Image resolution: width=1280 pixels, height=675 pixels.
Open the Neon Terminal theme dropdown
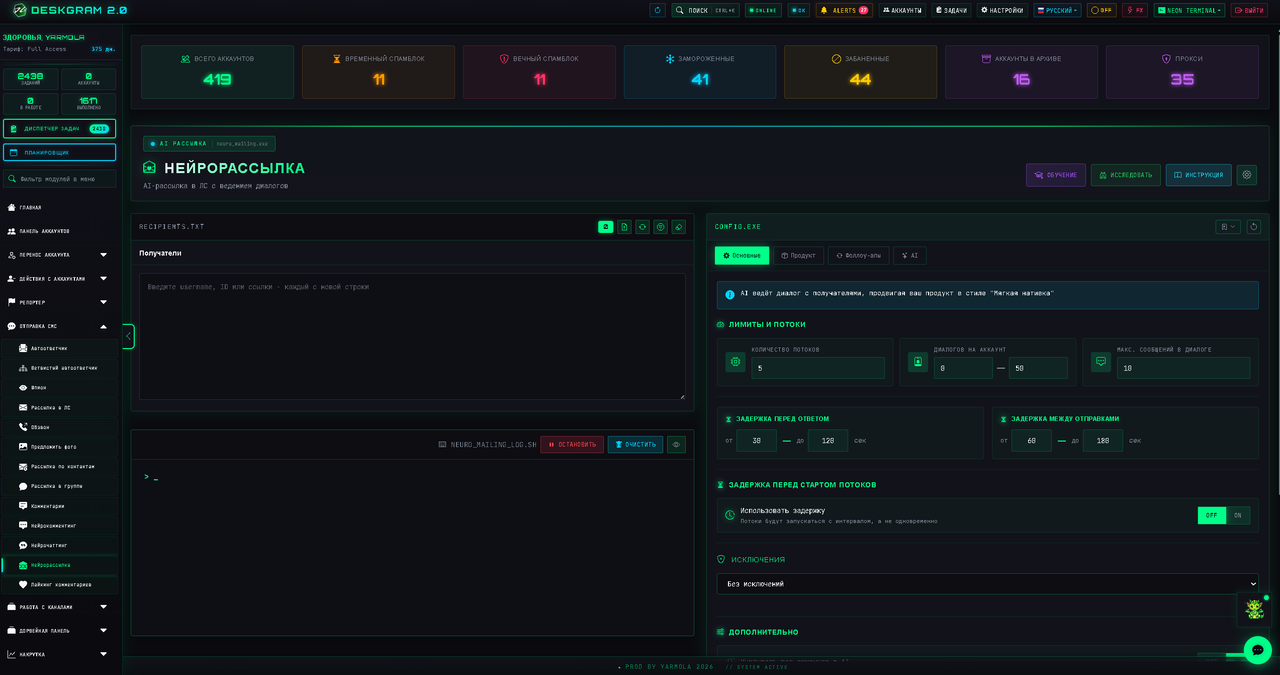1189,10
